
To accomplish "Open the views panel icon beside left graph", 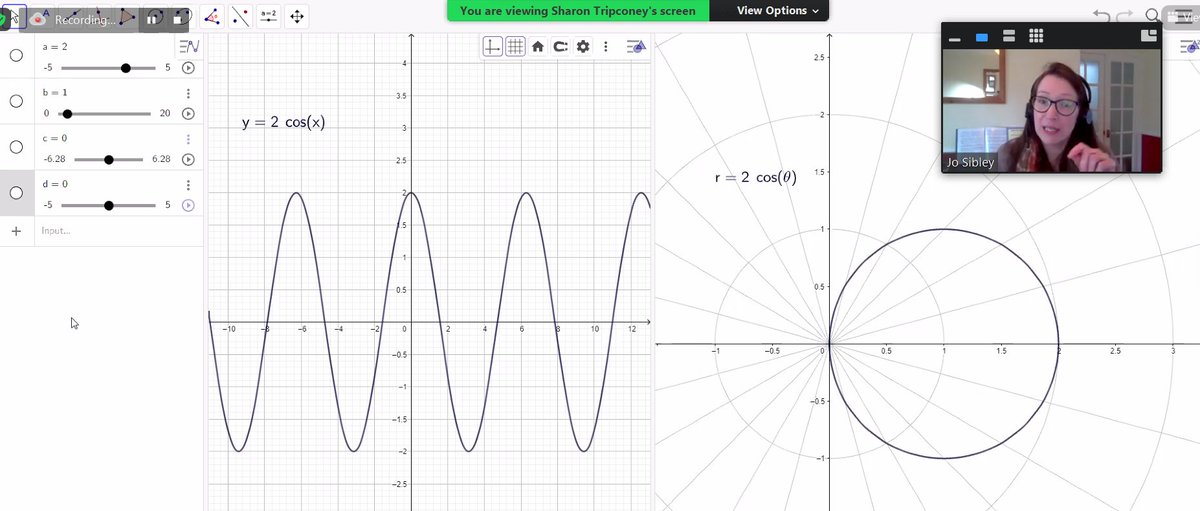I will coord(636,46).
